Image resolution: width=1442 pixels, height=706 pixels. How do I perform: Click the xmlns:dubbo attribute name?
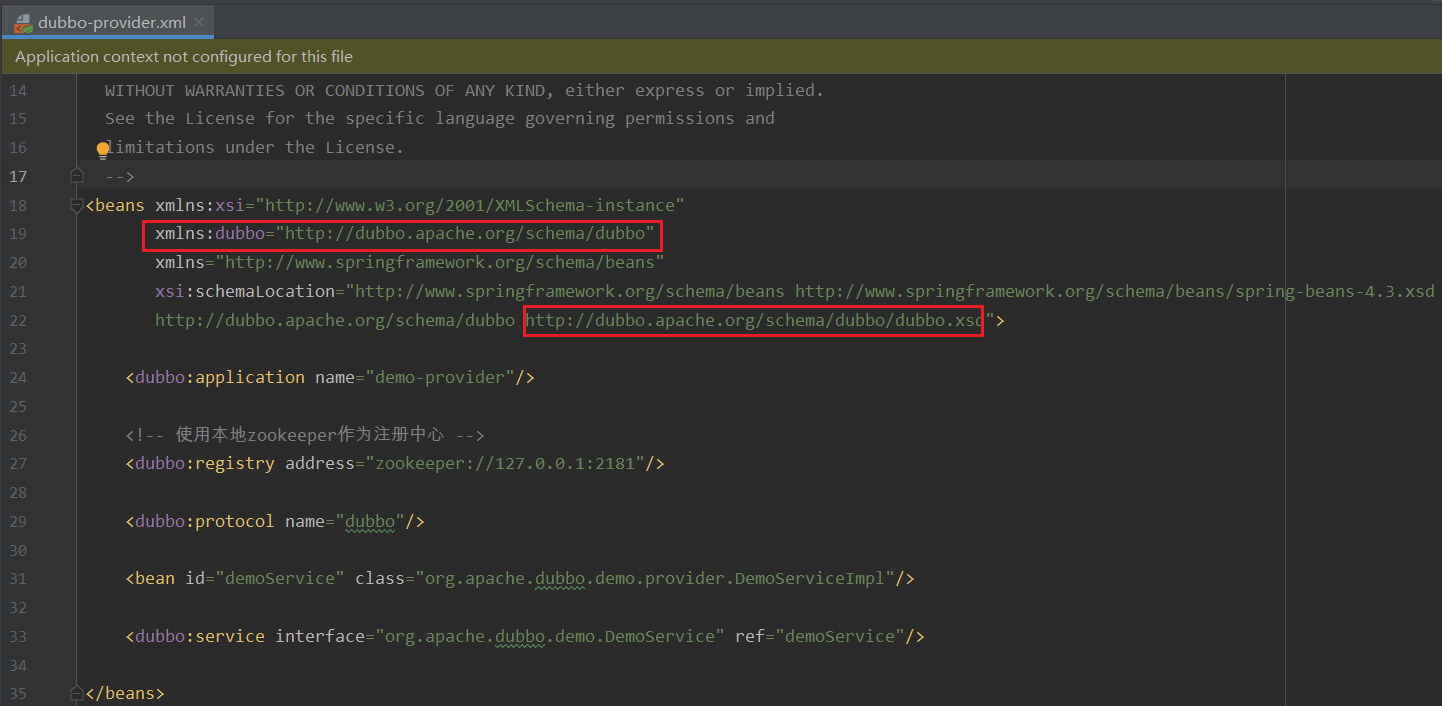(210, 234)
